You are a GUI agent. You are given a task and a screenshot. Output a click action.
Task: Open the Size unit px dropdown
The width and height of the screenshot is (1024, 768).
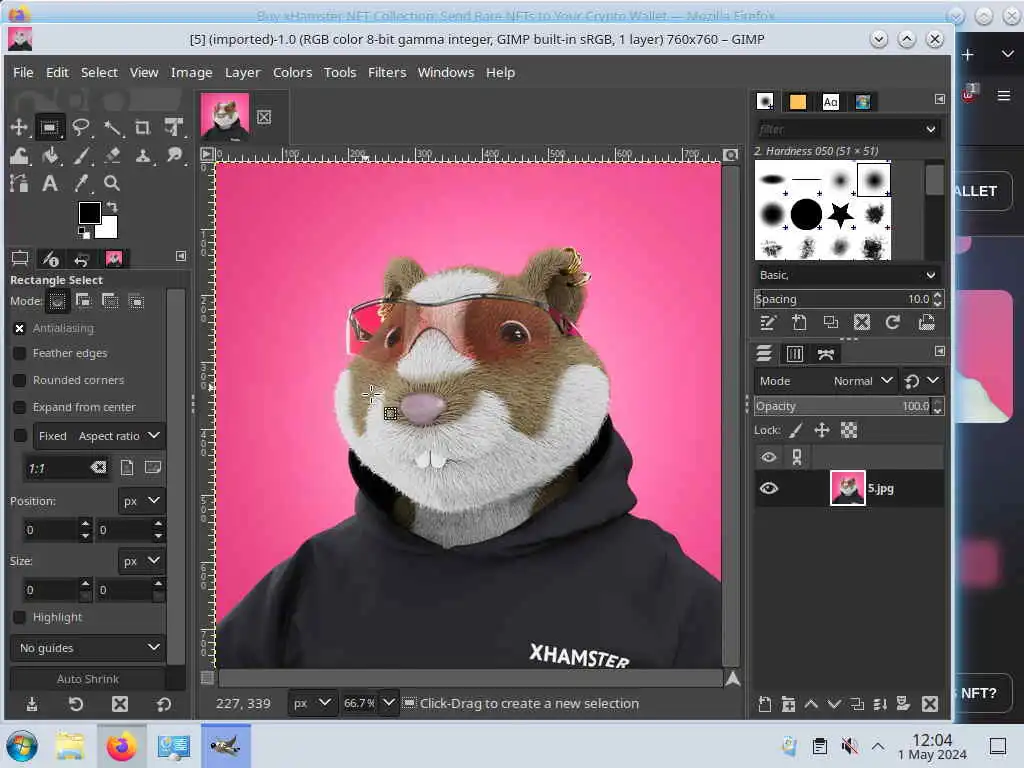[141, 561]
